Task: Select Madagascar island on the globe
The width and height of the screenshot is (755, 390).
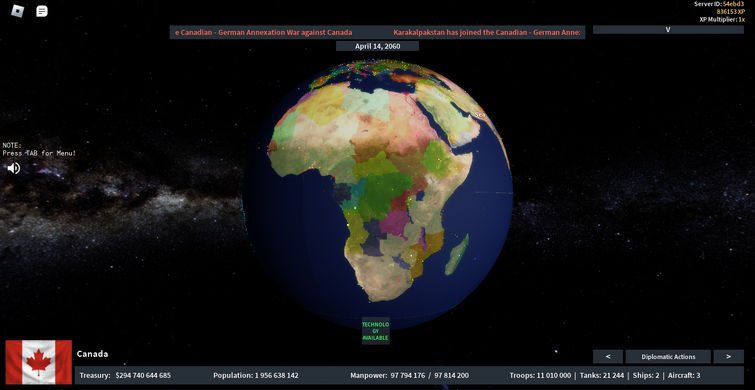Action: click(456, 254)
